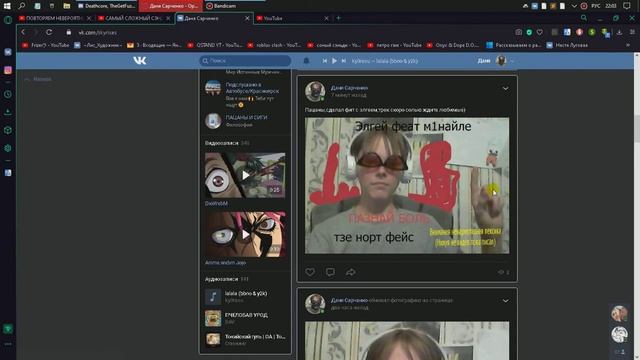Open the site security lock icon

coord(69,32)
